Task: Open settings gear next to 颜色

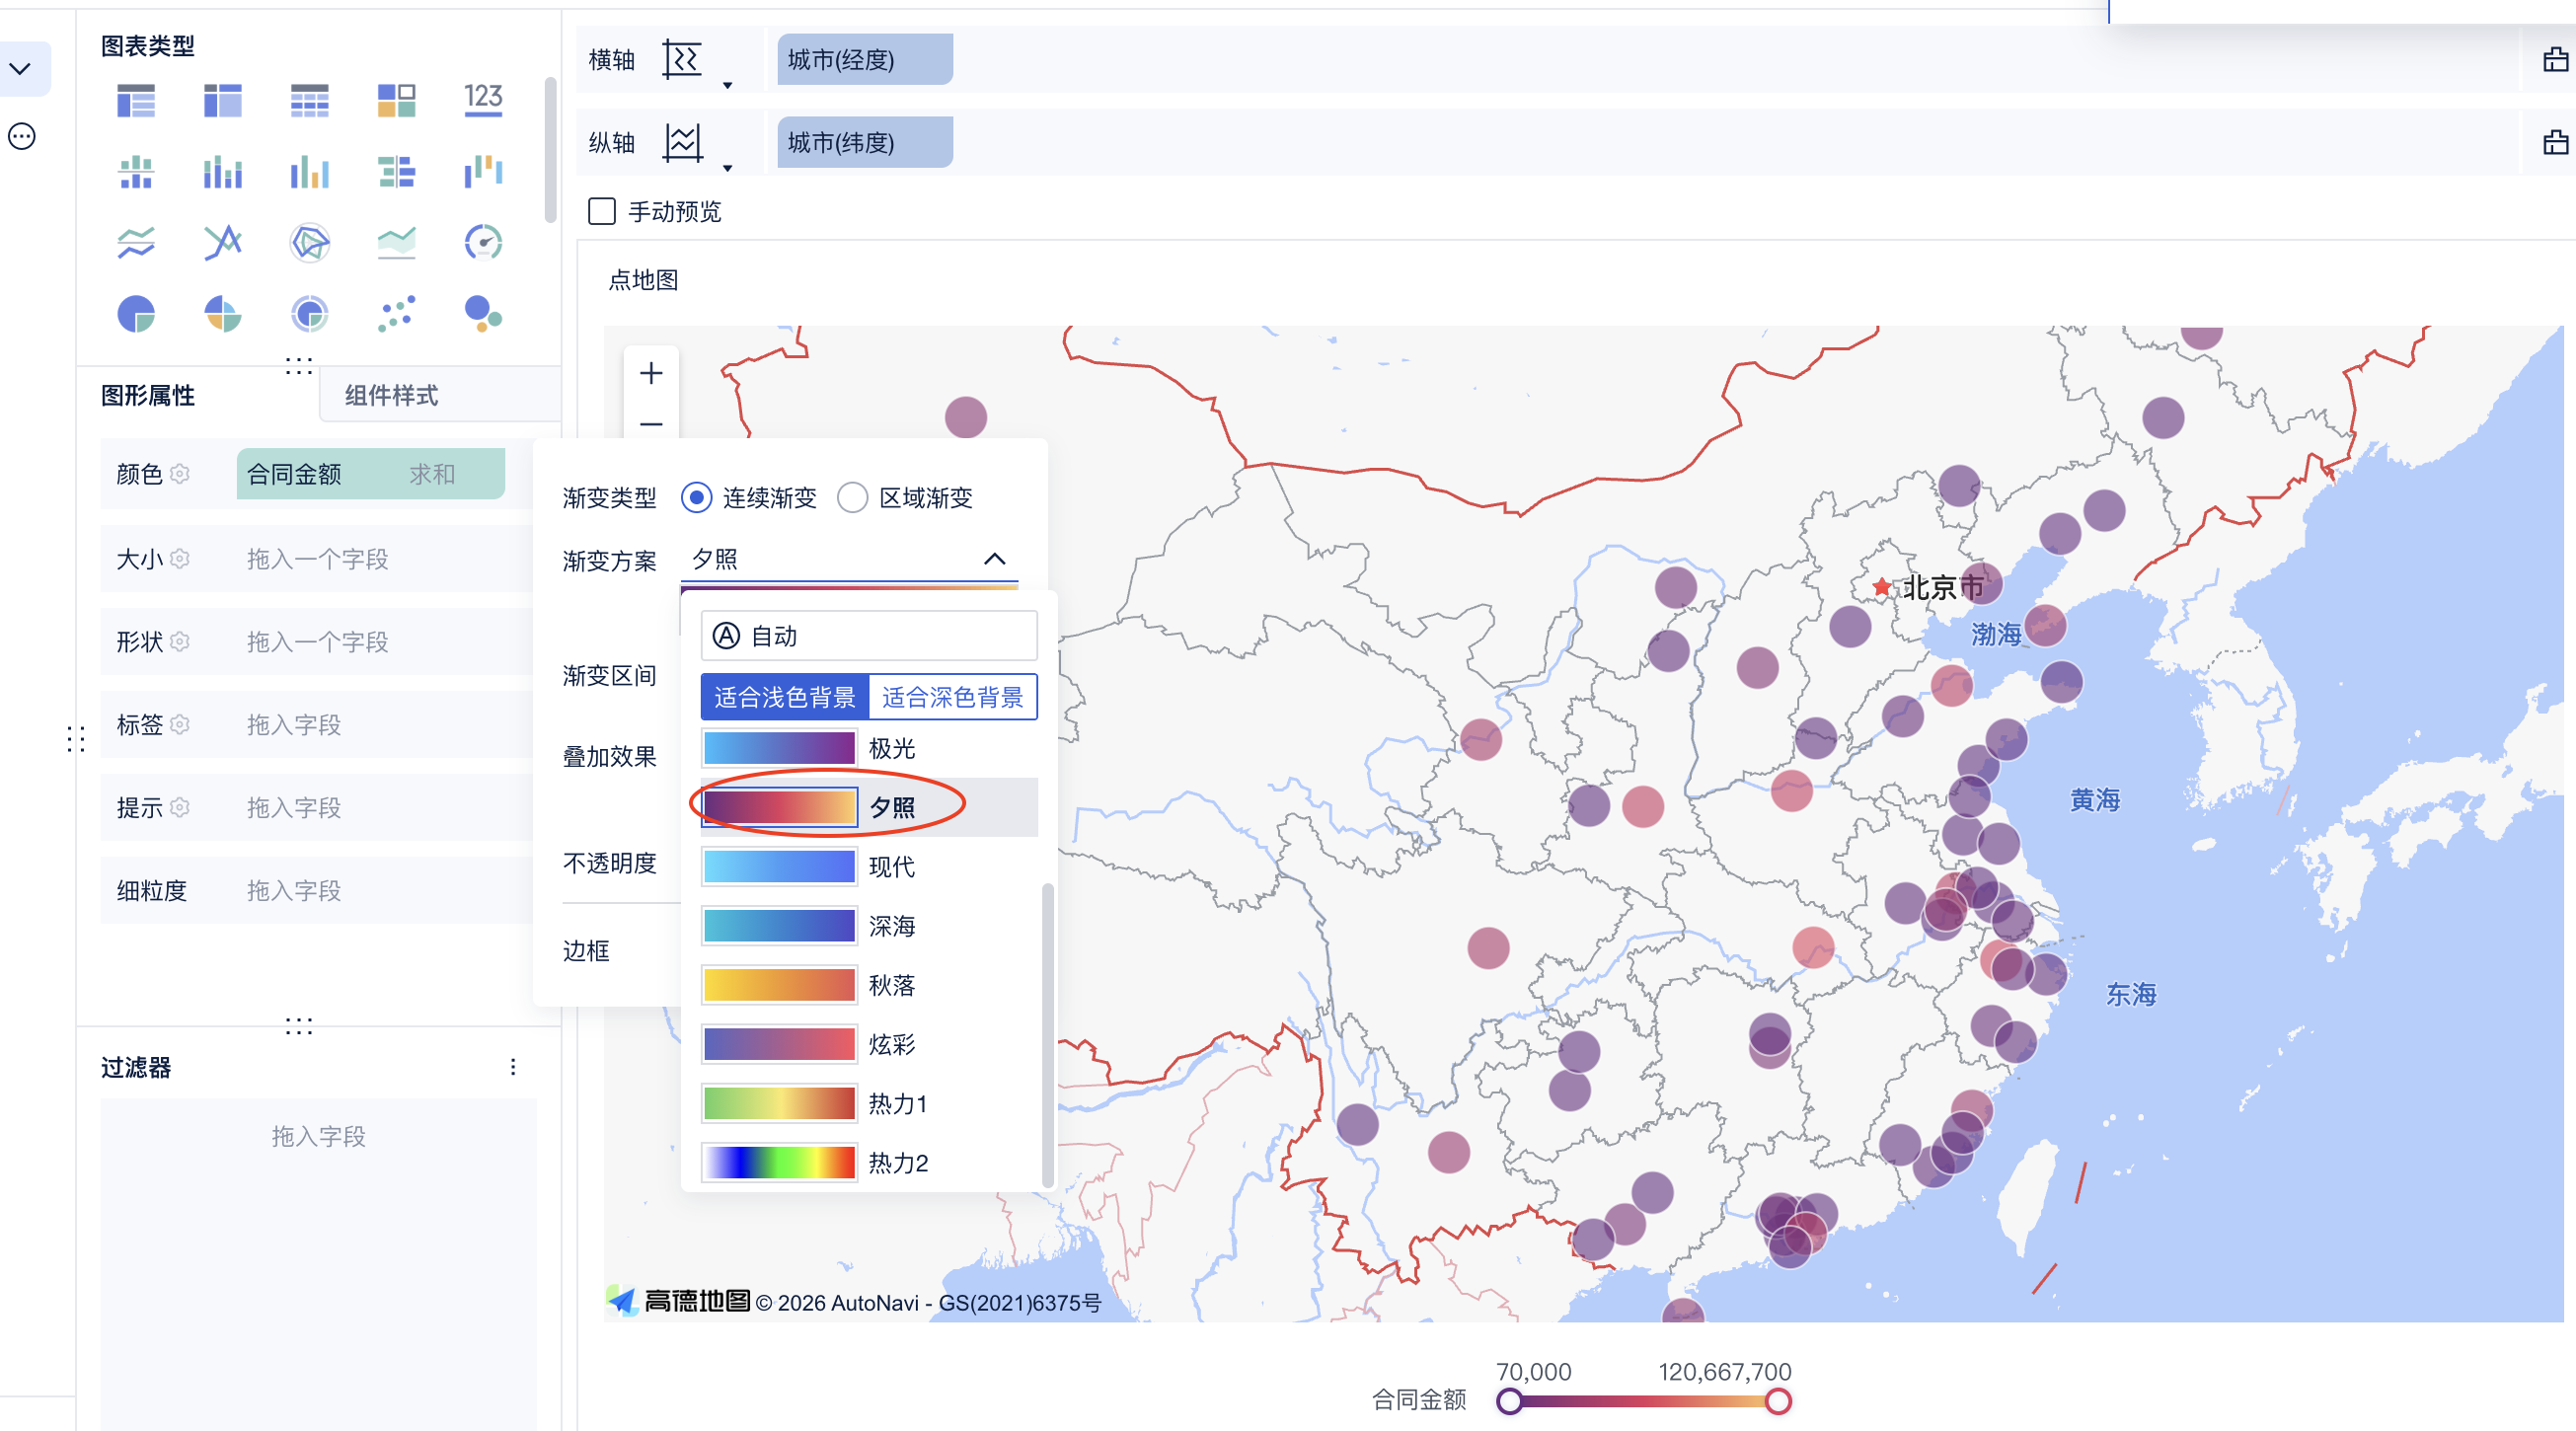Action: point(180,474)
